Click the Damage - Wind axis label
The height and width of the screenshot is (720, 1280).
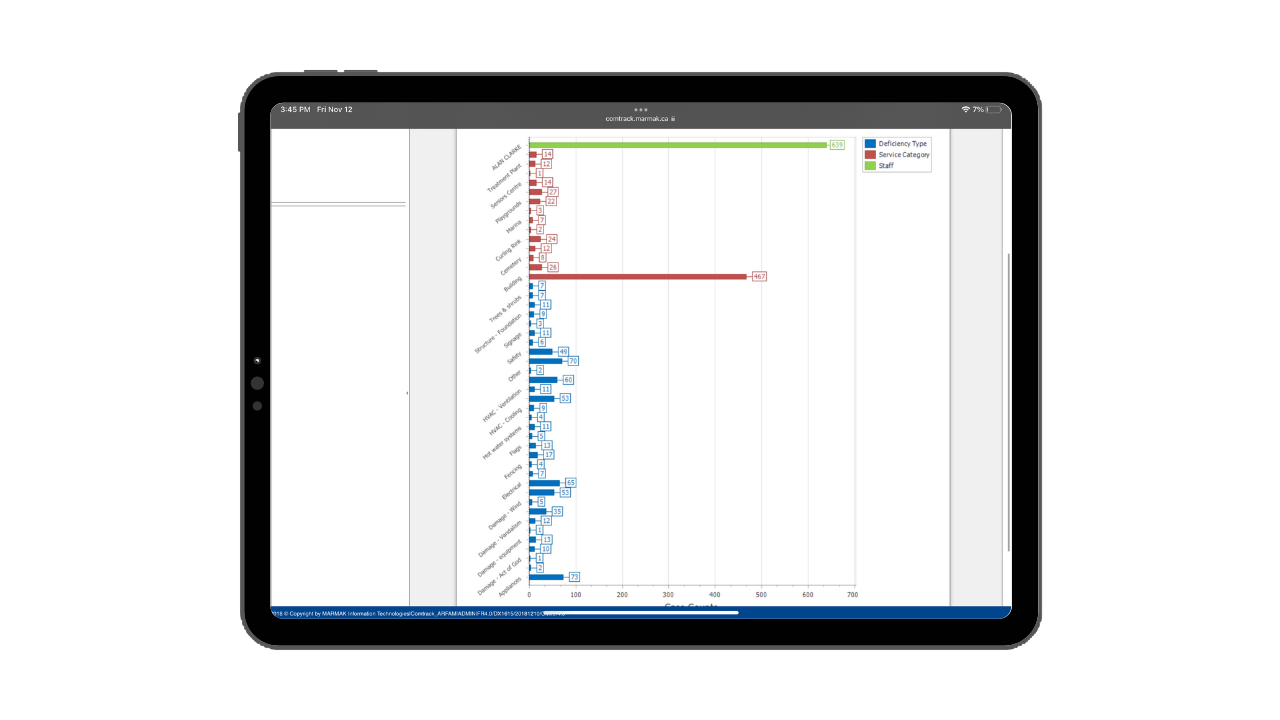[506, 516]
